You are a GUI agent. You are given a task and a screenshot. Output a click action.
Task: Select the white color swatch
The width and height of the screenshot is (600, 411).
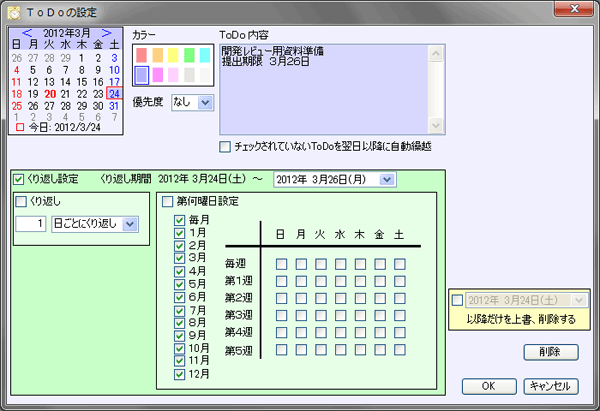(x=205, y=75)
